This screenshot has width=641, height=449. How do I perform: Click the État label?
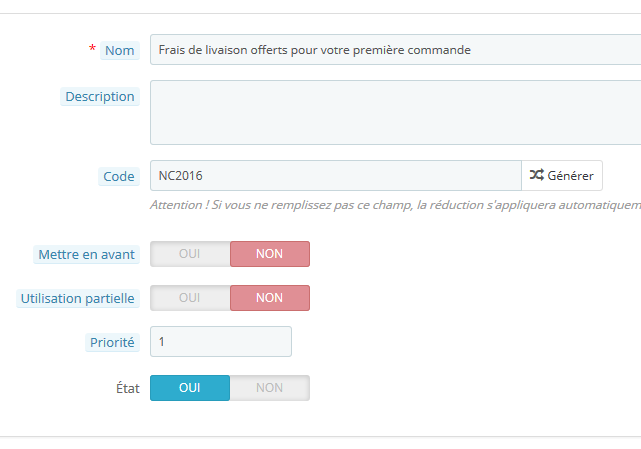click(x=128, y=388)
